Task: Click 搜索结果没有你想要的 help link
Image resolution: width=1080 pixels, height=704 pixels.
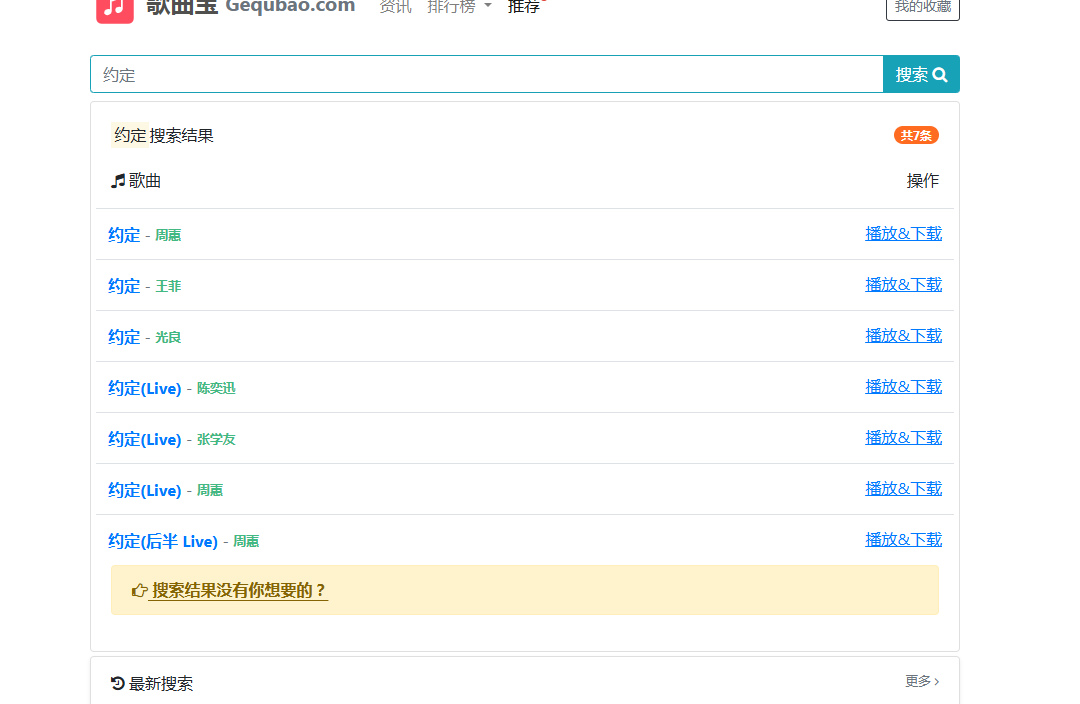Action: click(238, 591)
